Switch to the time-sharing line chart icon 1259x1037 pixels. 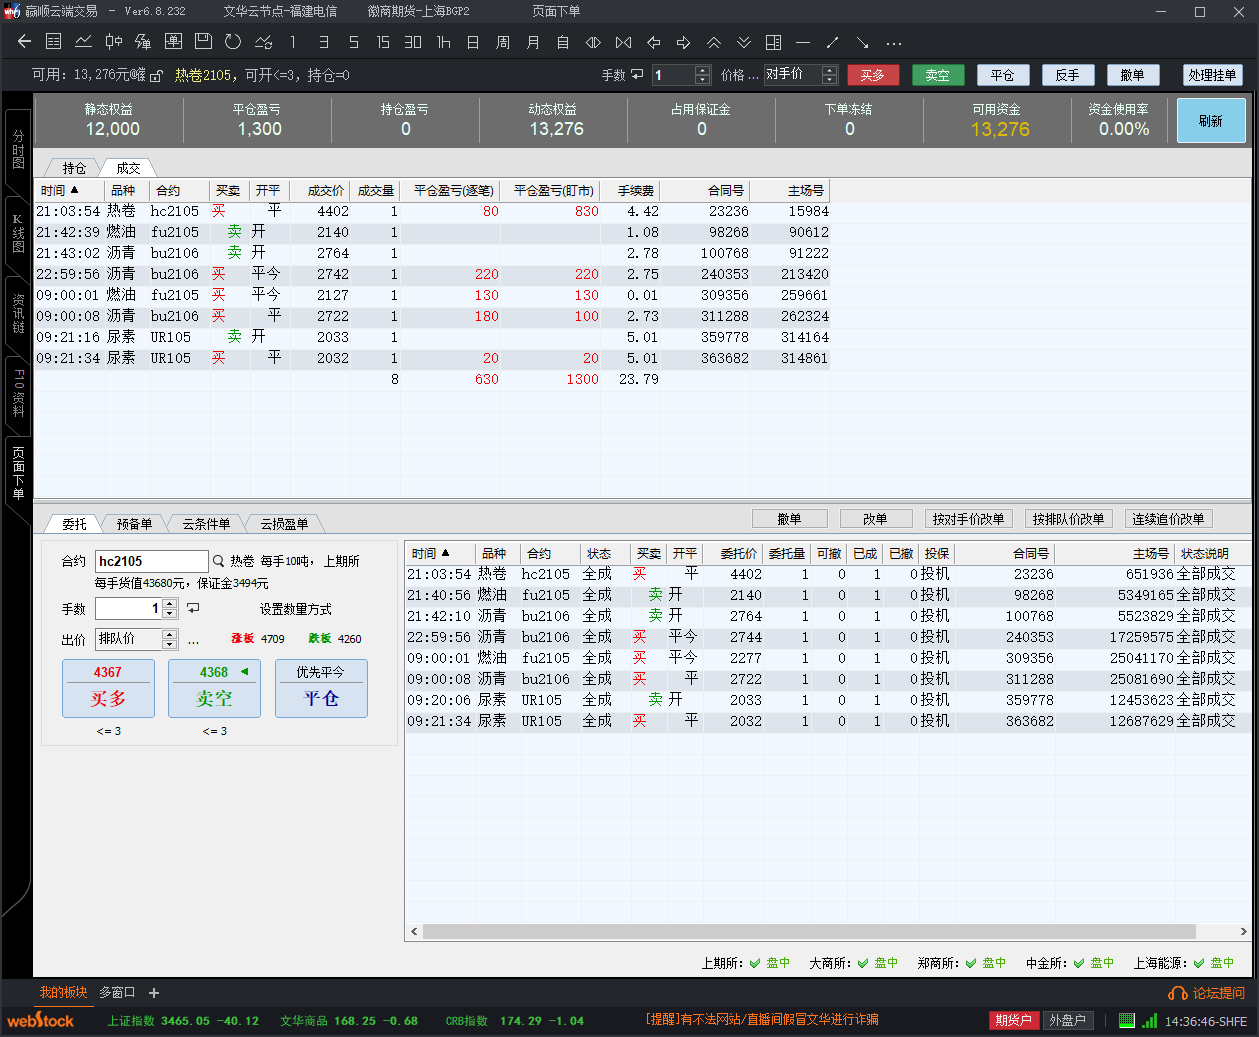coord(84,42)
